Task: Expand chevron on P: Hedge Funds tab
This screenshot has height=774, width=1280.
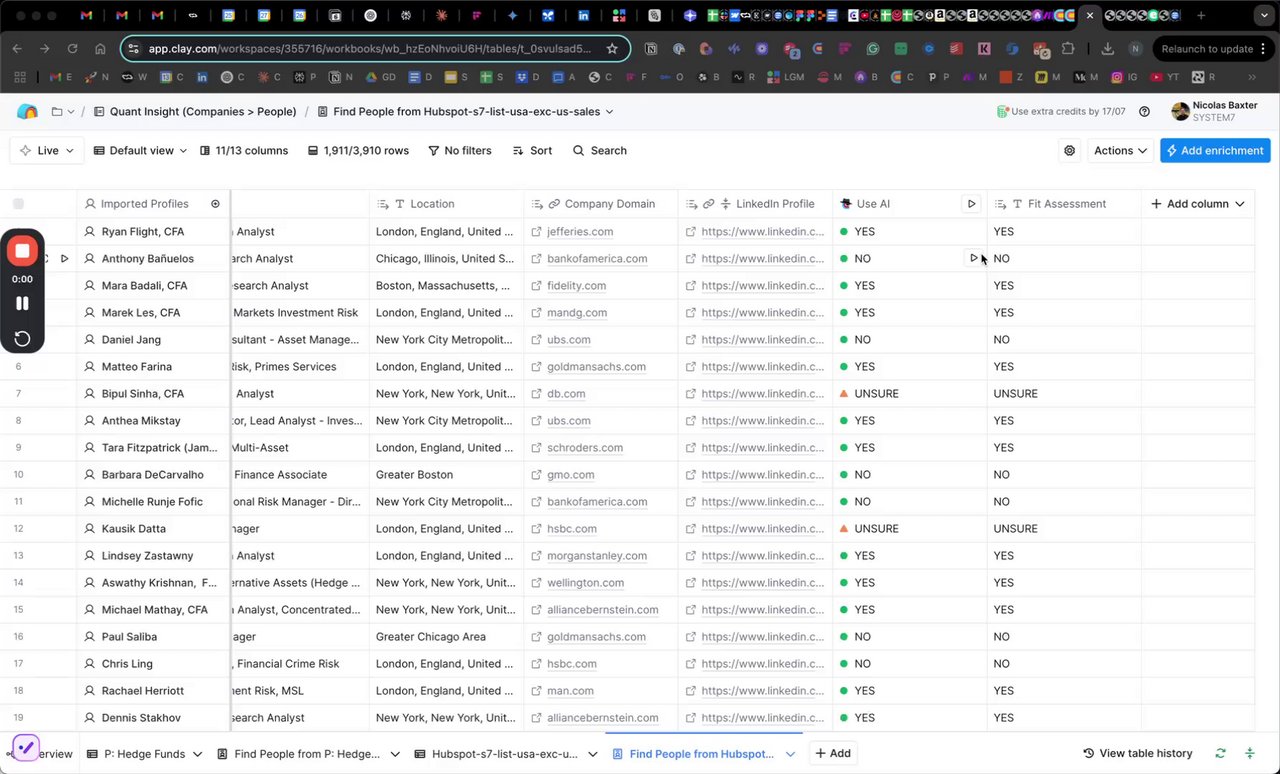Action: point(197,754)
